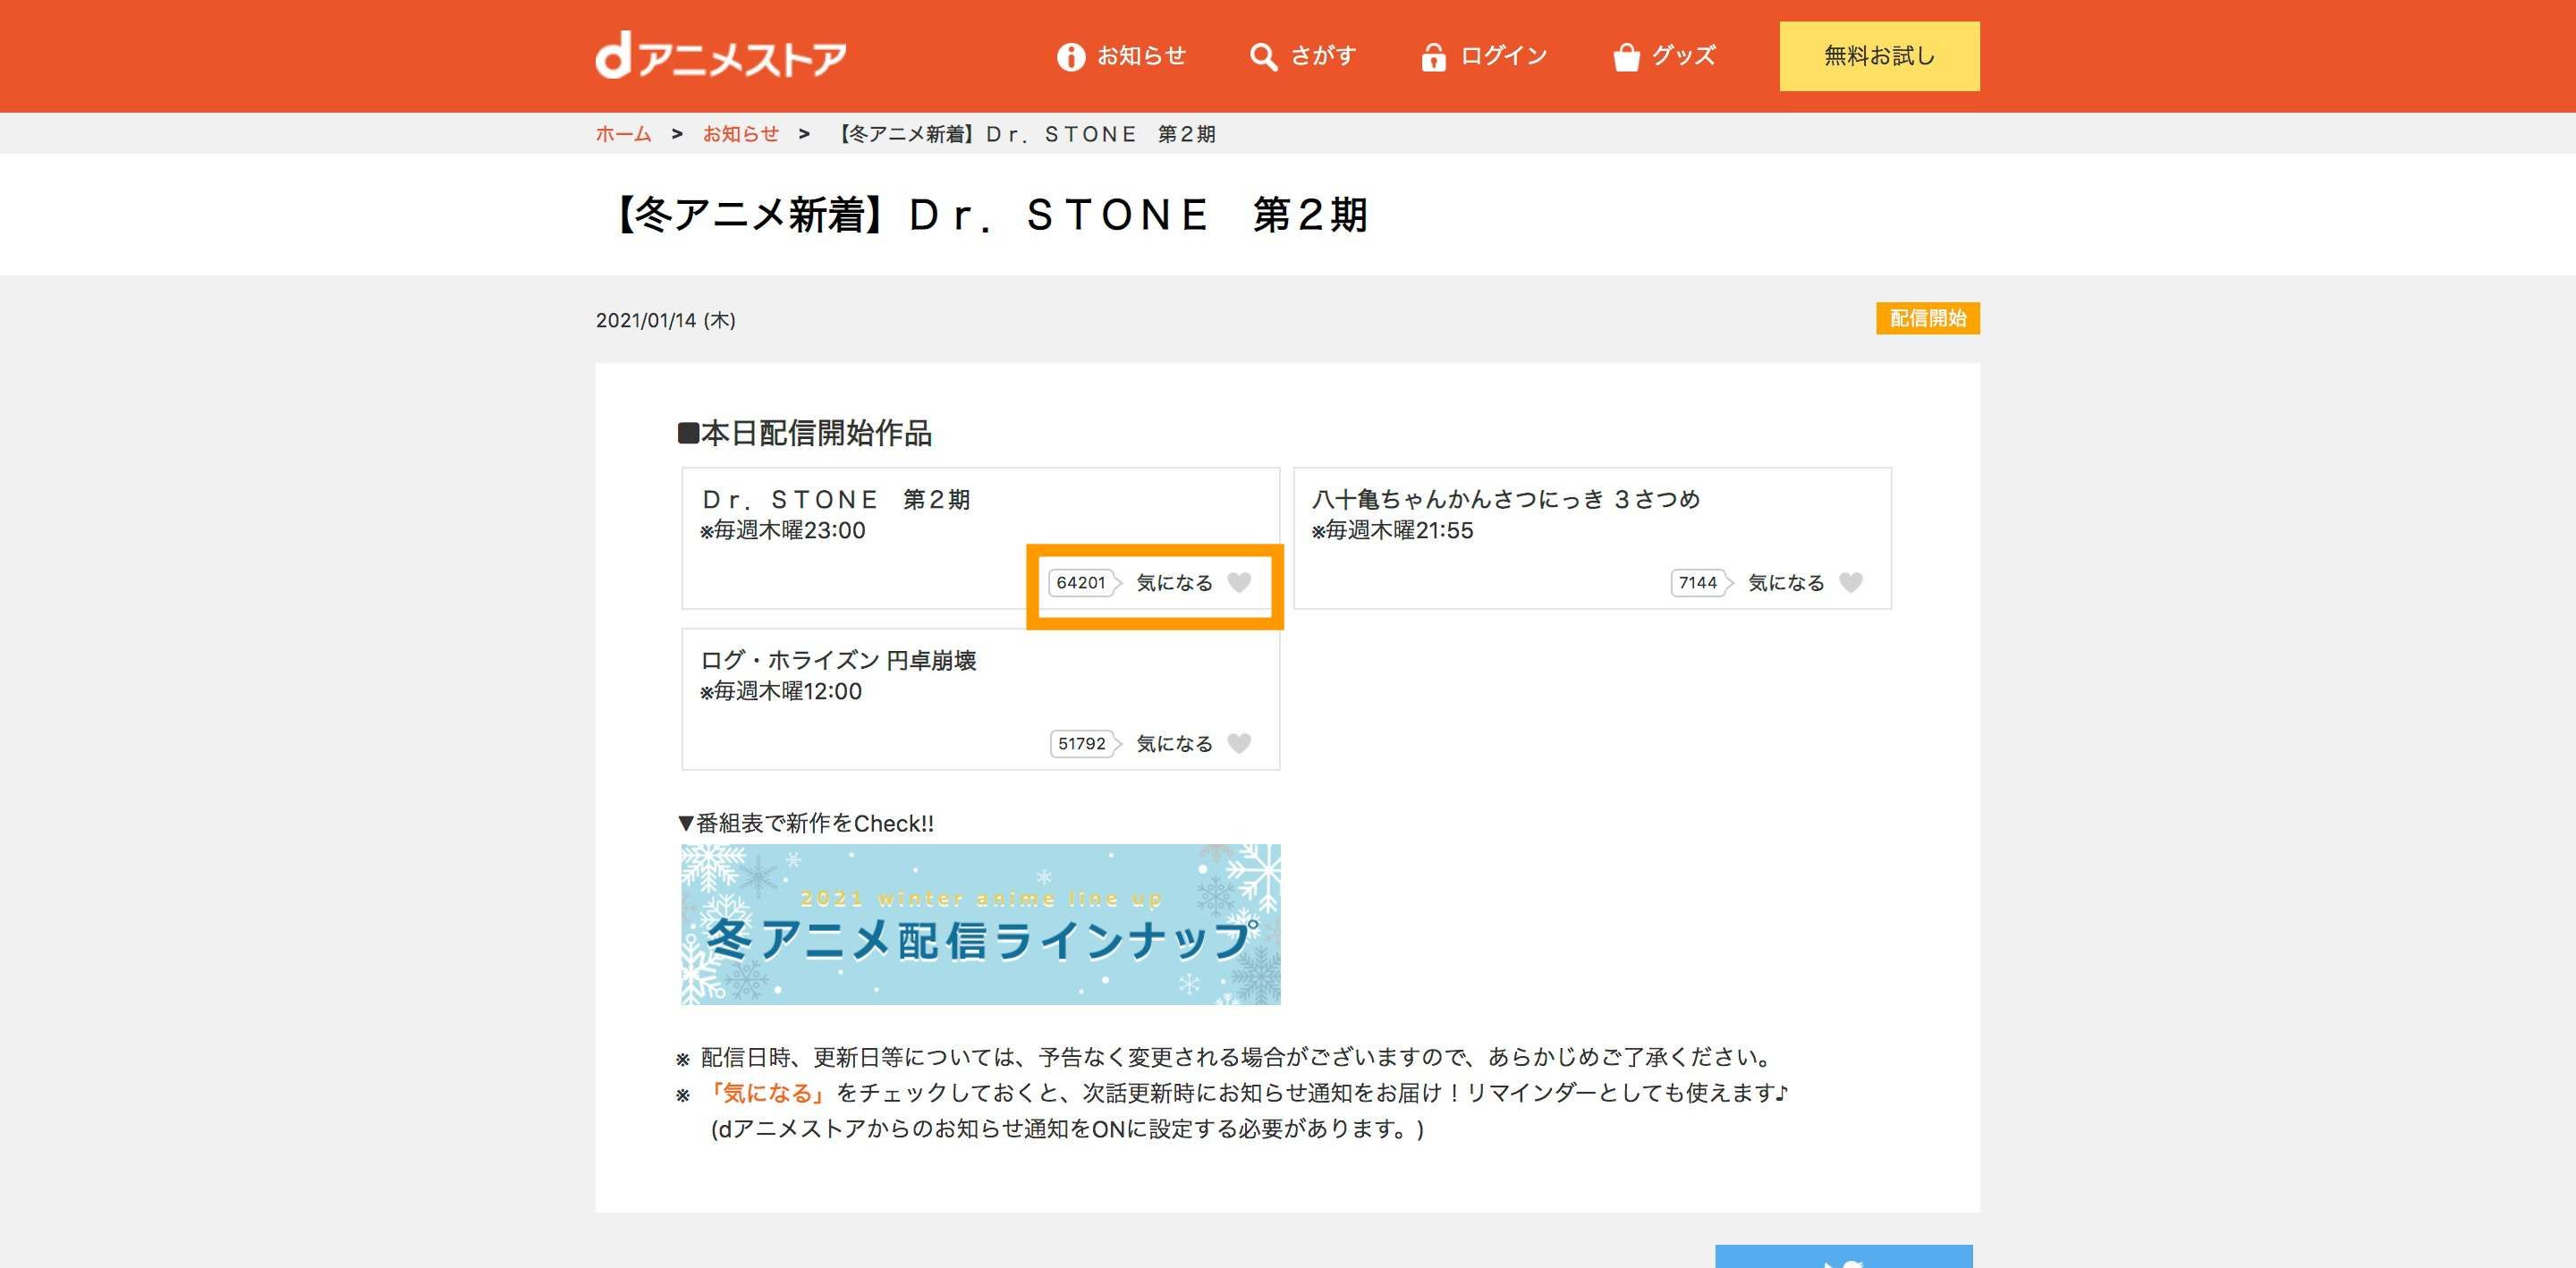Click the Twitter share button
The image size is (2576, 1268).
click(x=1844, y=1257)
